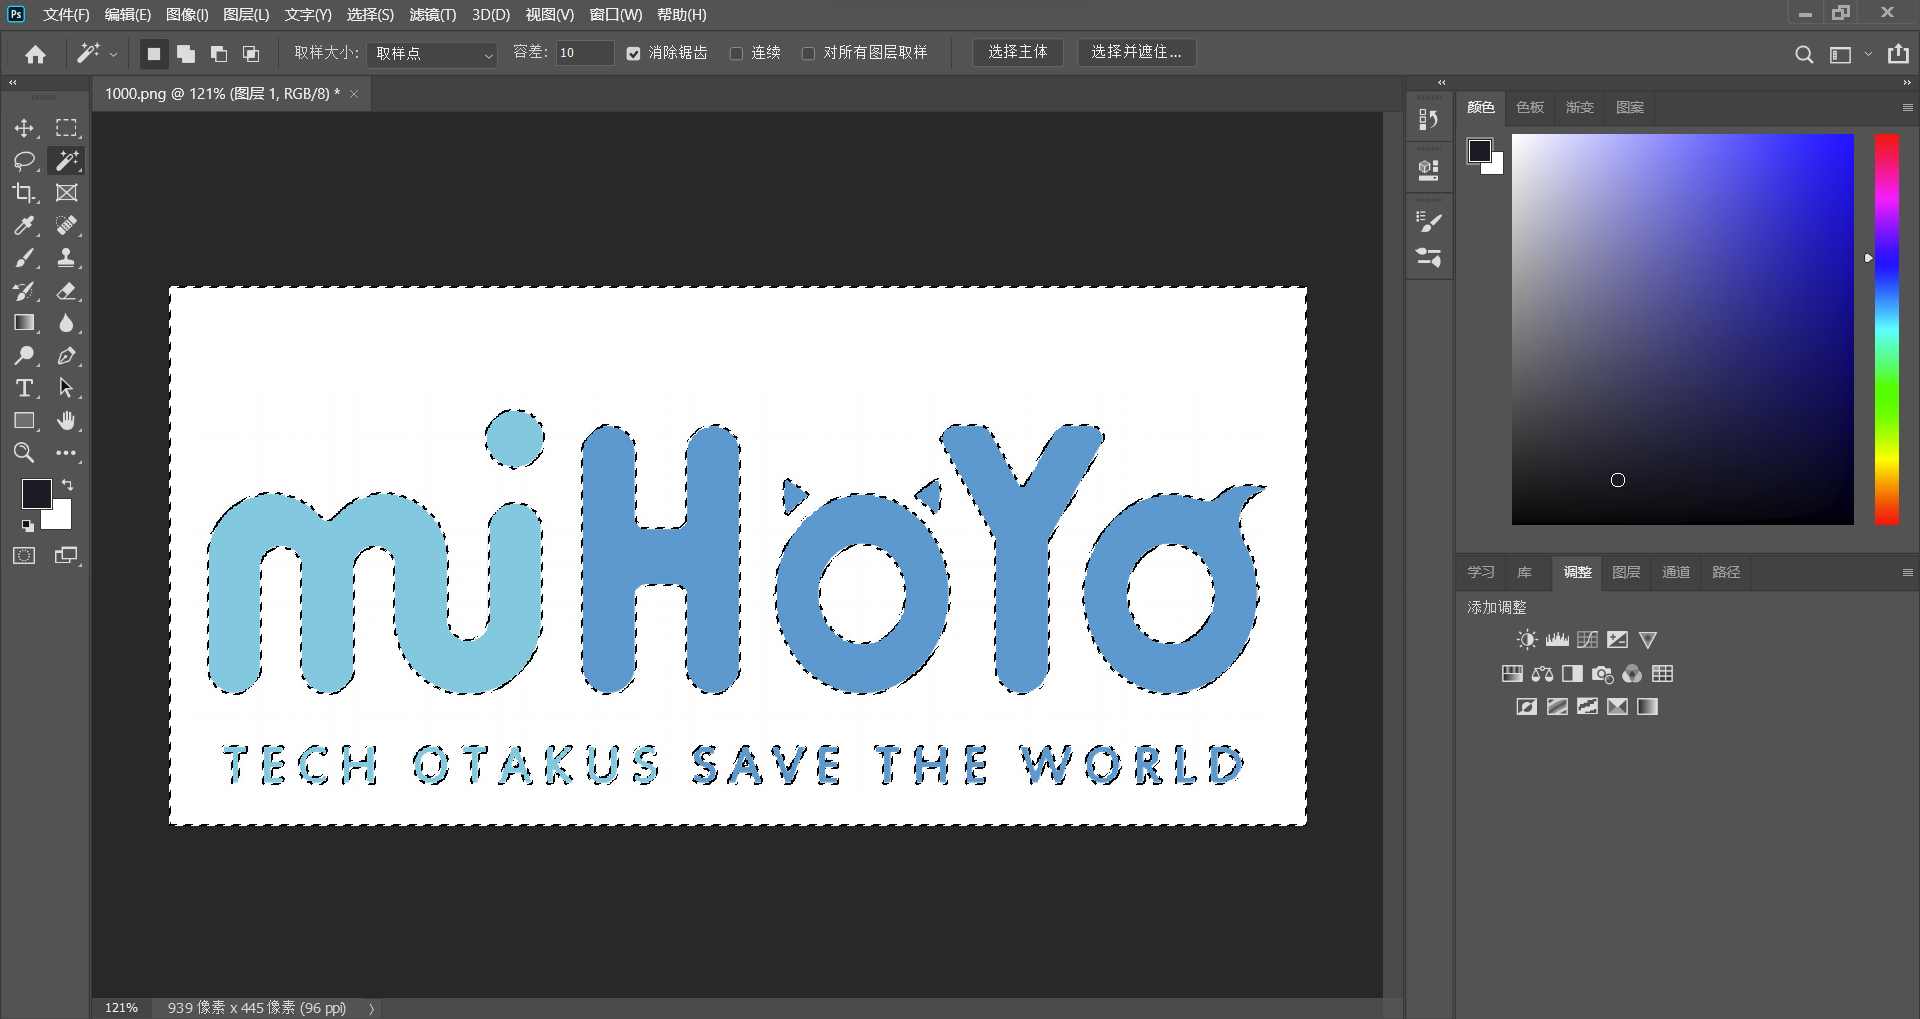
Task: Reset default foreground/background colors
Action: tap(27, 526)
